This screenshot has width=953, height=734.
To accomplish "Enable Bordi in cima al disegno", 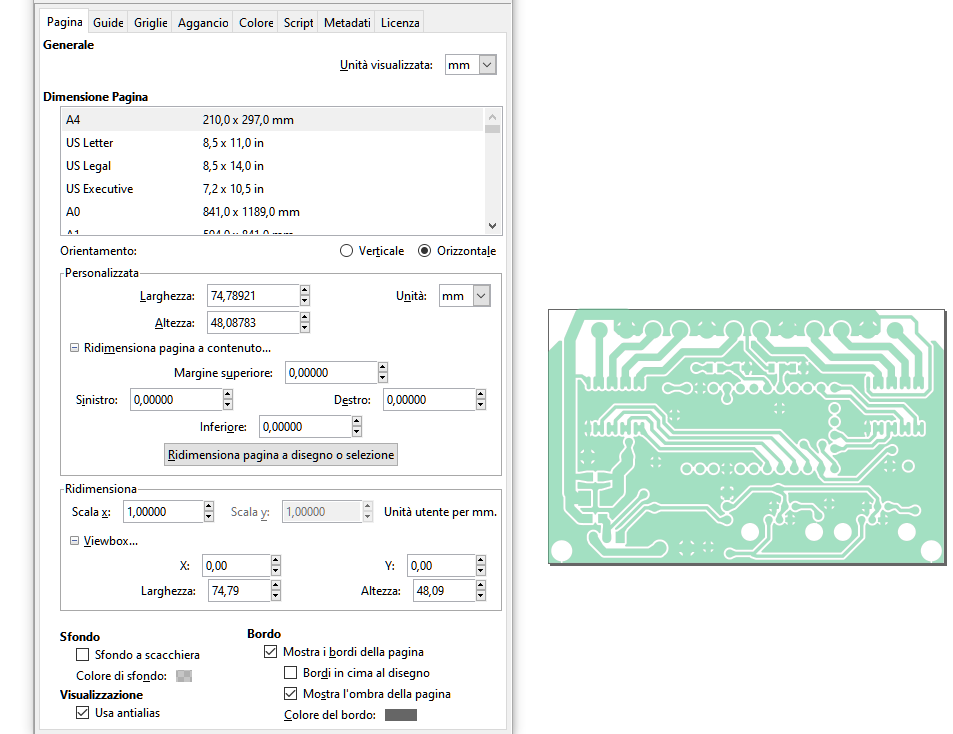I will 291,673.
